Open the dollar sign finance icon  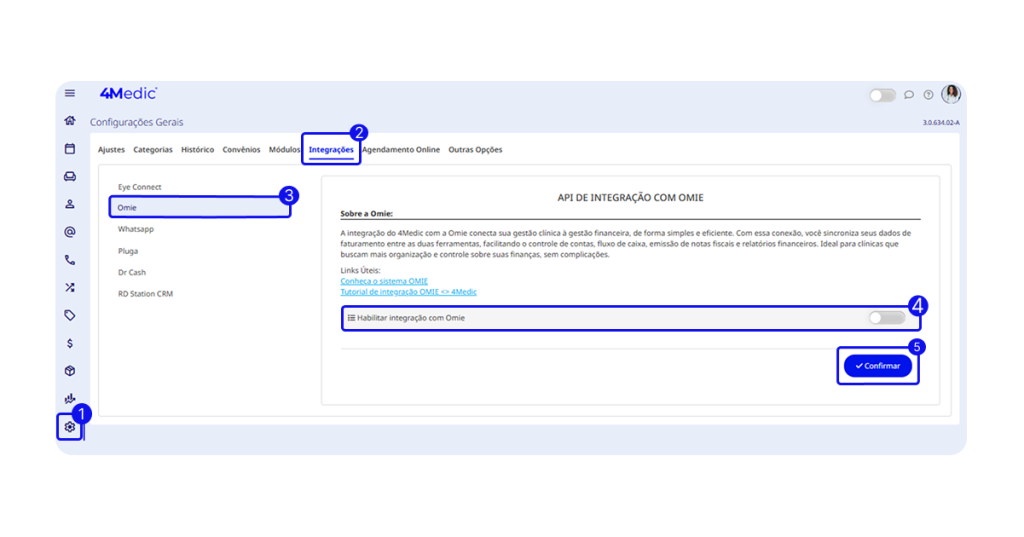point(70,343)
